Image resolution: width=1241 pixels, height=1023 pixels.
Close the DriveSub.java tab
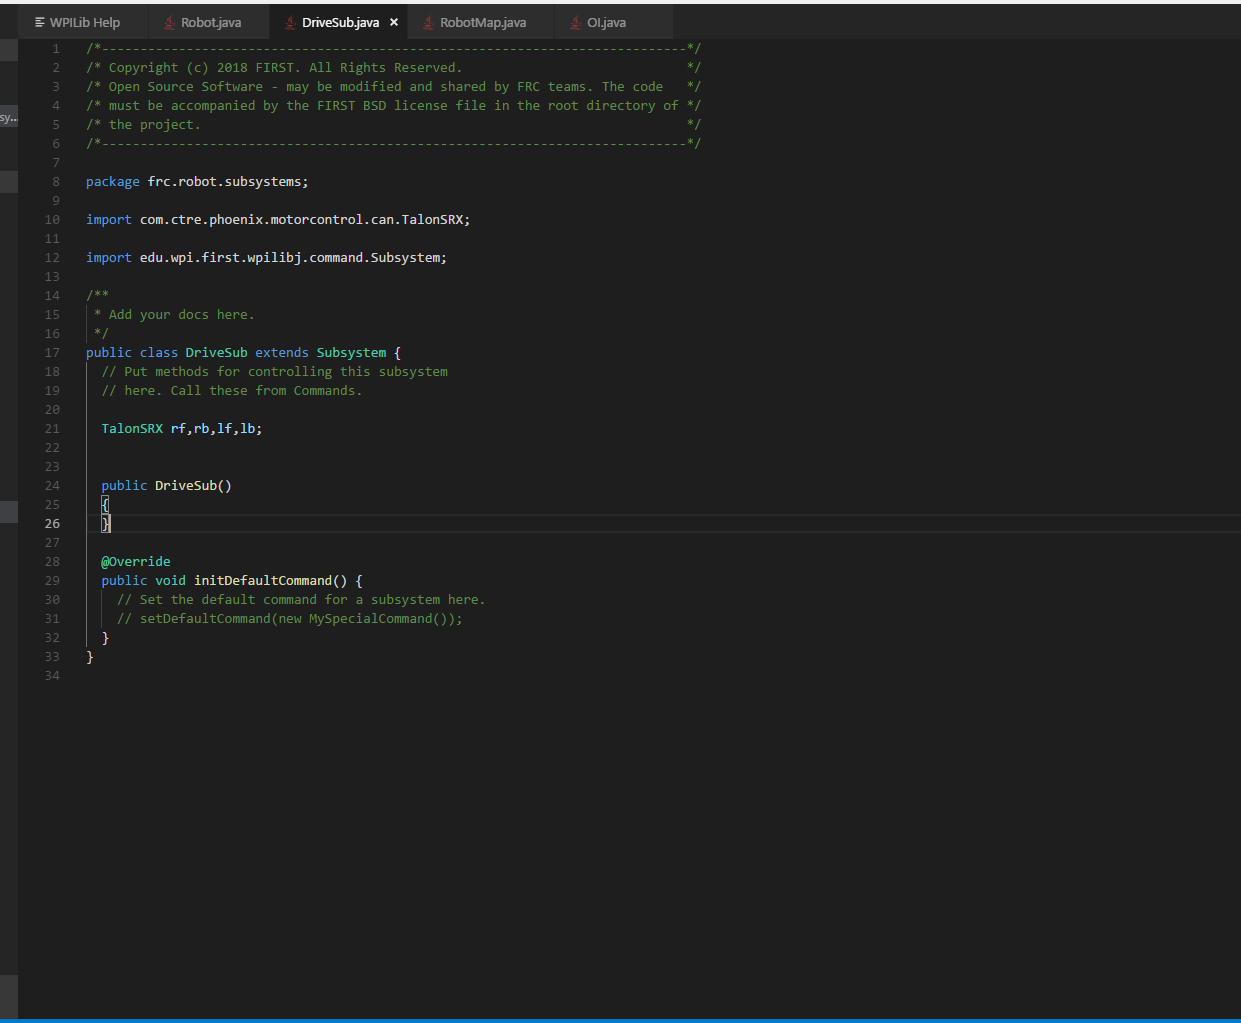(x=394, y=22)
